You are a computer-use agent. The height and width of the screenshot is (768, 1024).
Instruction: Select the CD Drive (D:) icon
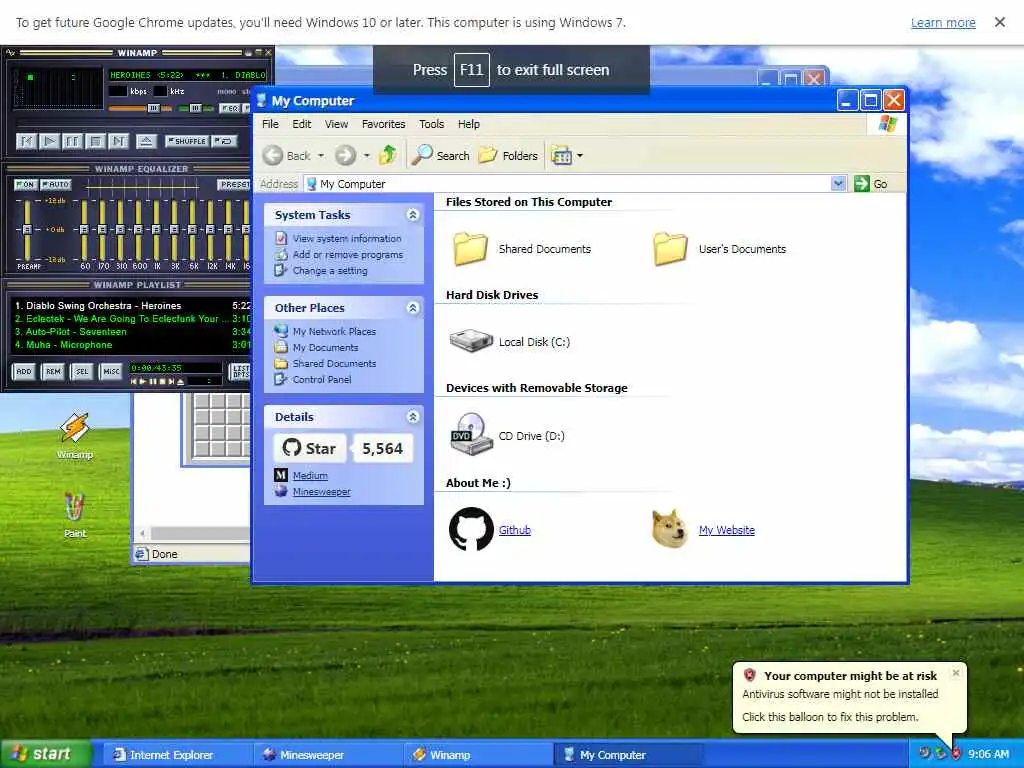pos(470,434)
